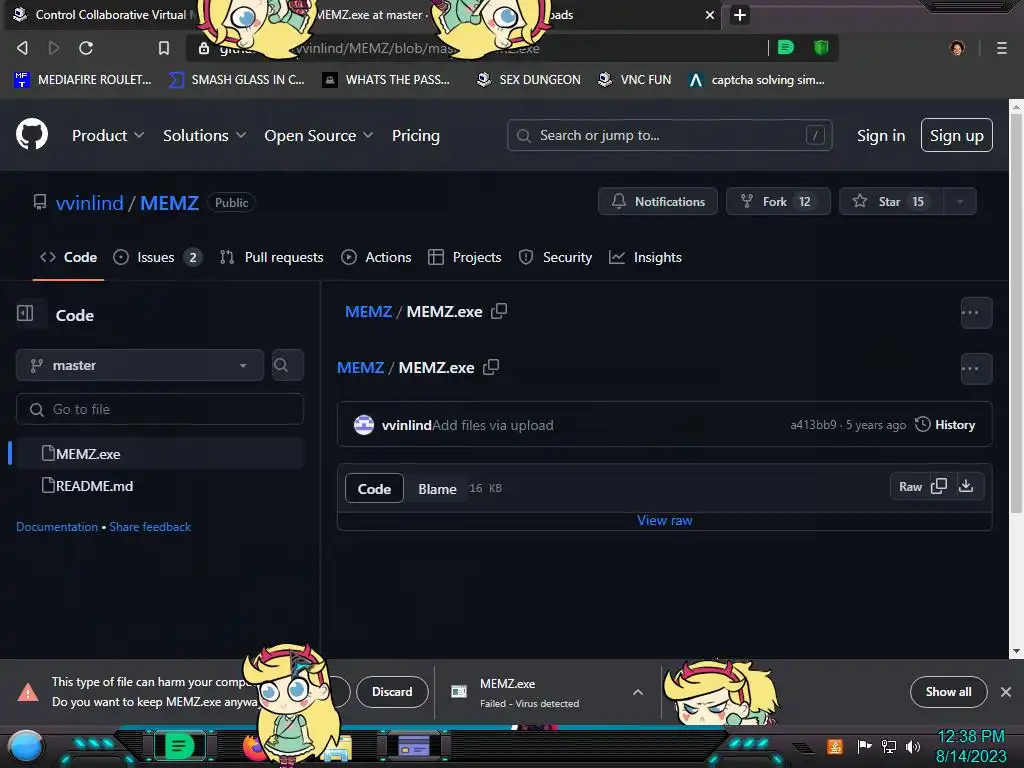Open MEDIAFIRE ROULET bookmark

click(82, 80)
